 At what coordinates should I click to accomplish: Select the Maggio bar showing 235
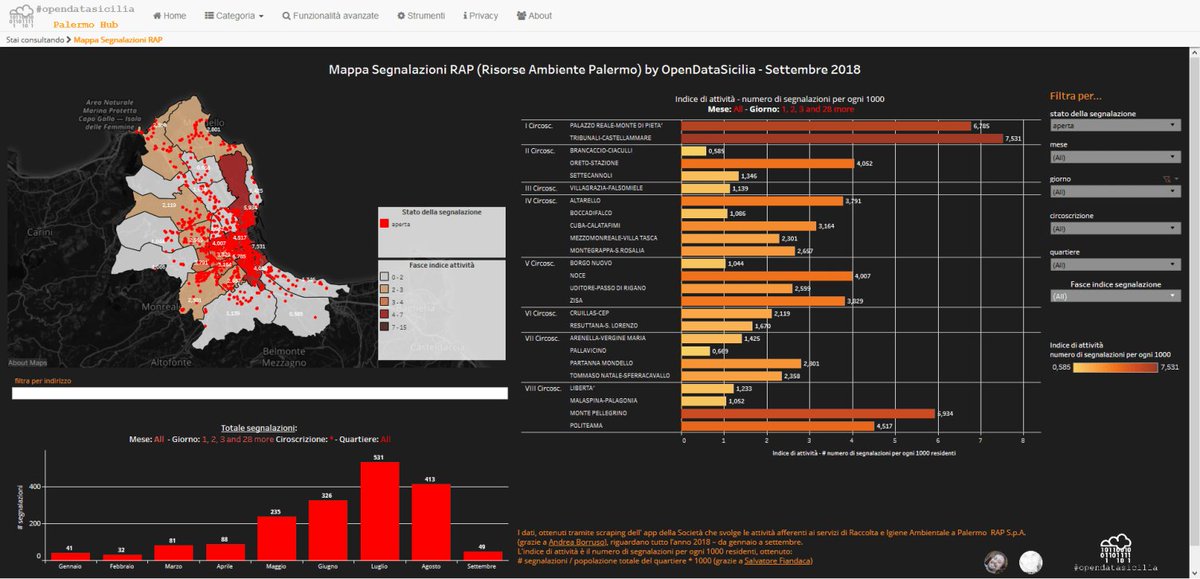point(277,538)
